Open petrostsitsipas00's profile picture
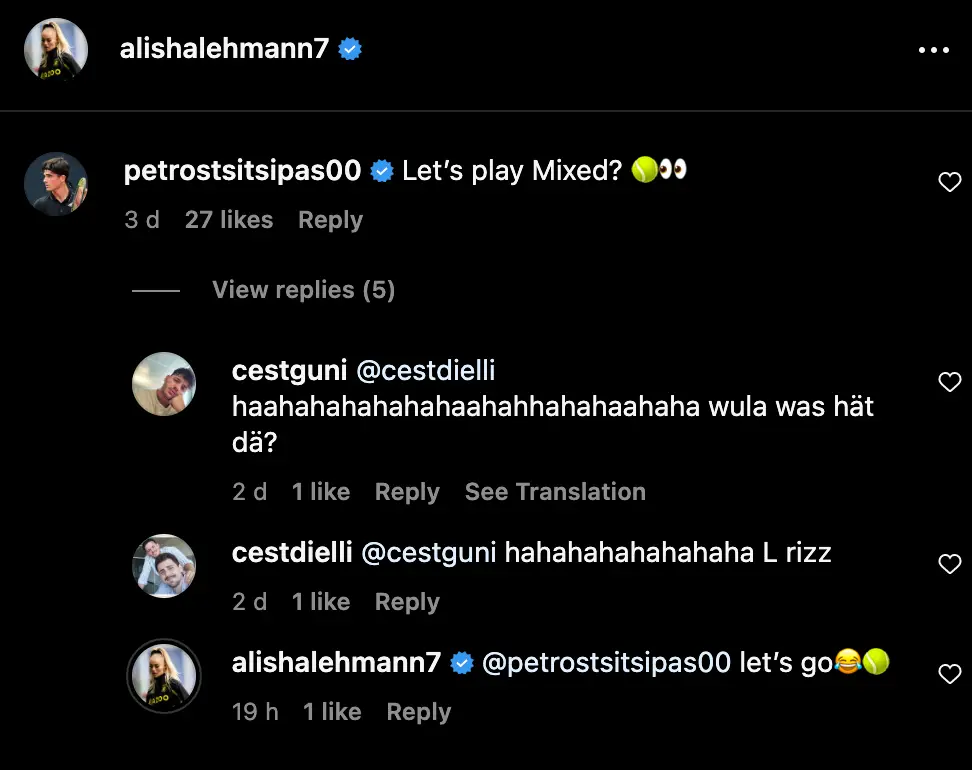972x770 pixels. 56,184
